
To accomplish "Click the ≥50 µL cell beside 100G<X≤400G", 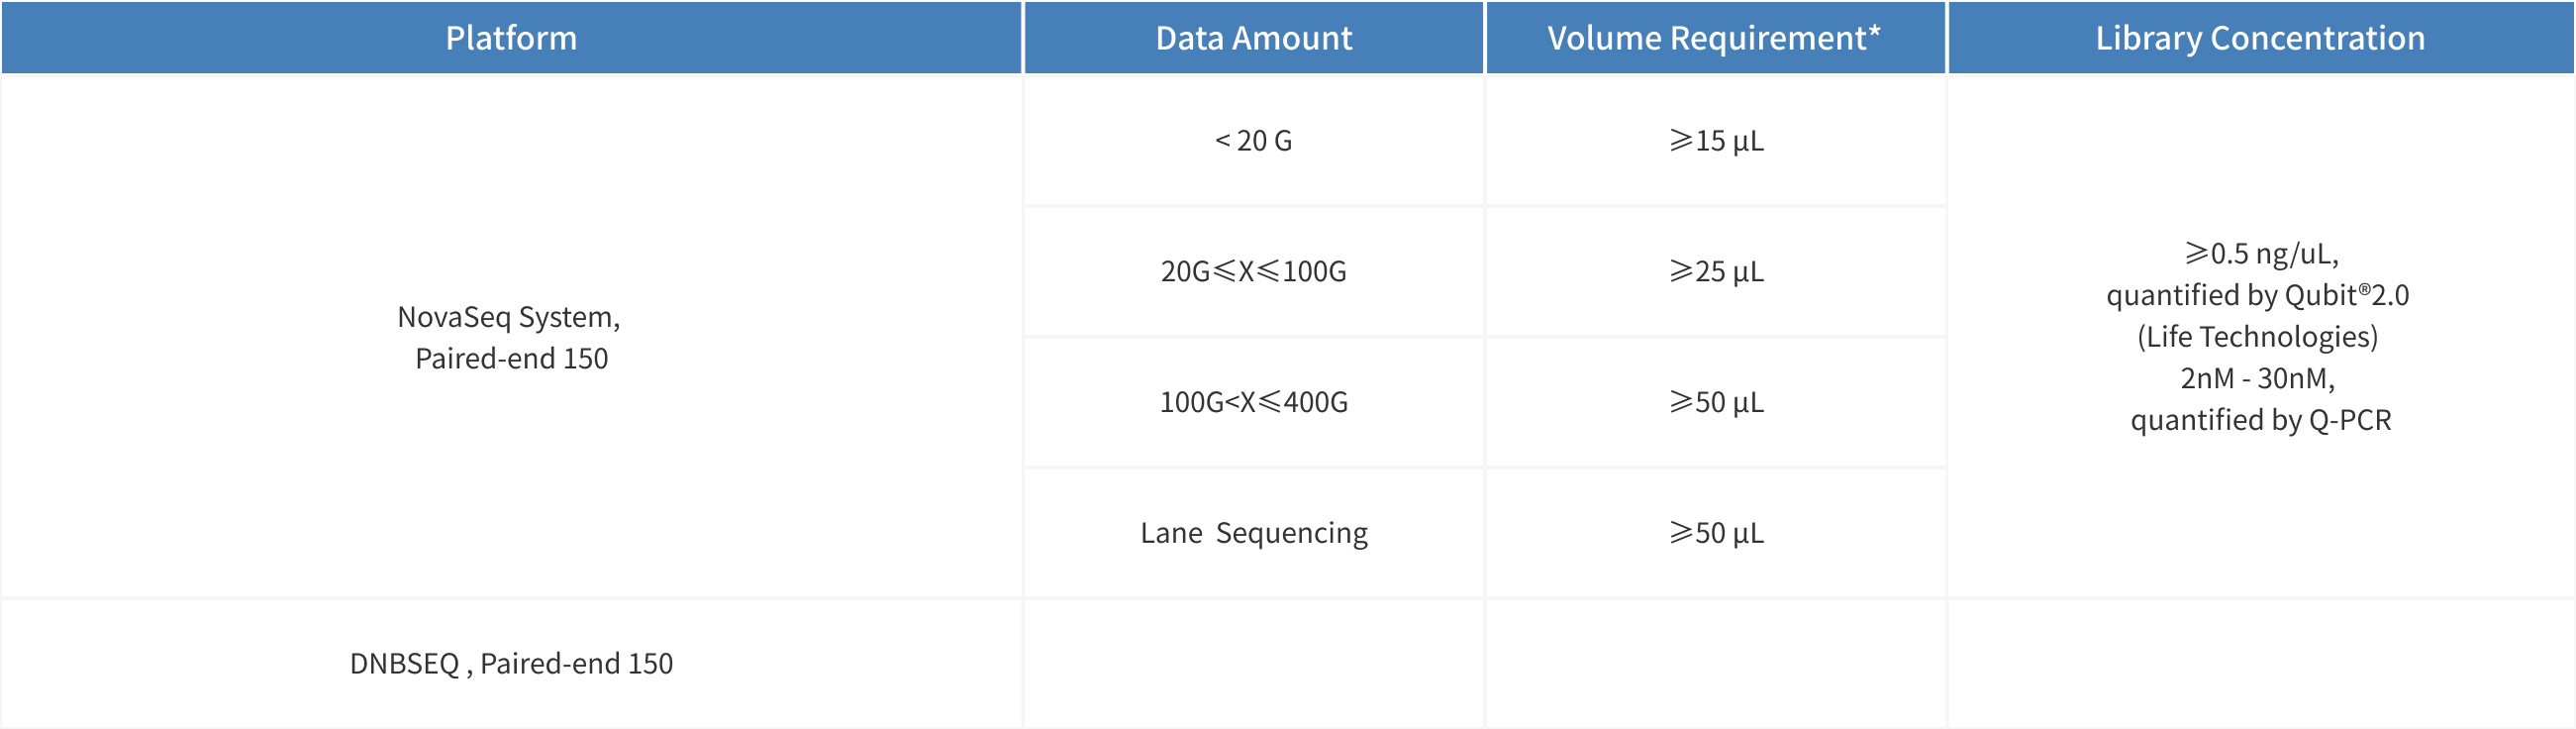I will click(1716, 402).
